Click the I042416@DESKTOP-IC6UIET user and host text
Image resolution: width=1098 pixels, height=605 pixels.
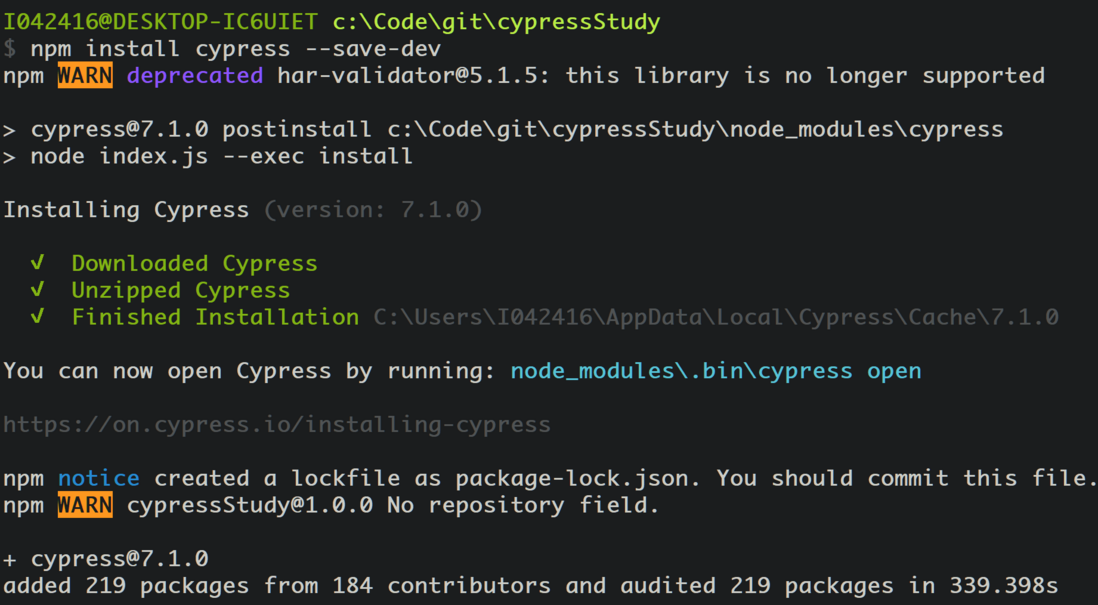tap(160, 22)
